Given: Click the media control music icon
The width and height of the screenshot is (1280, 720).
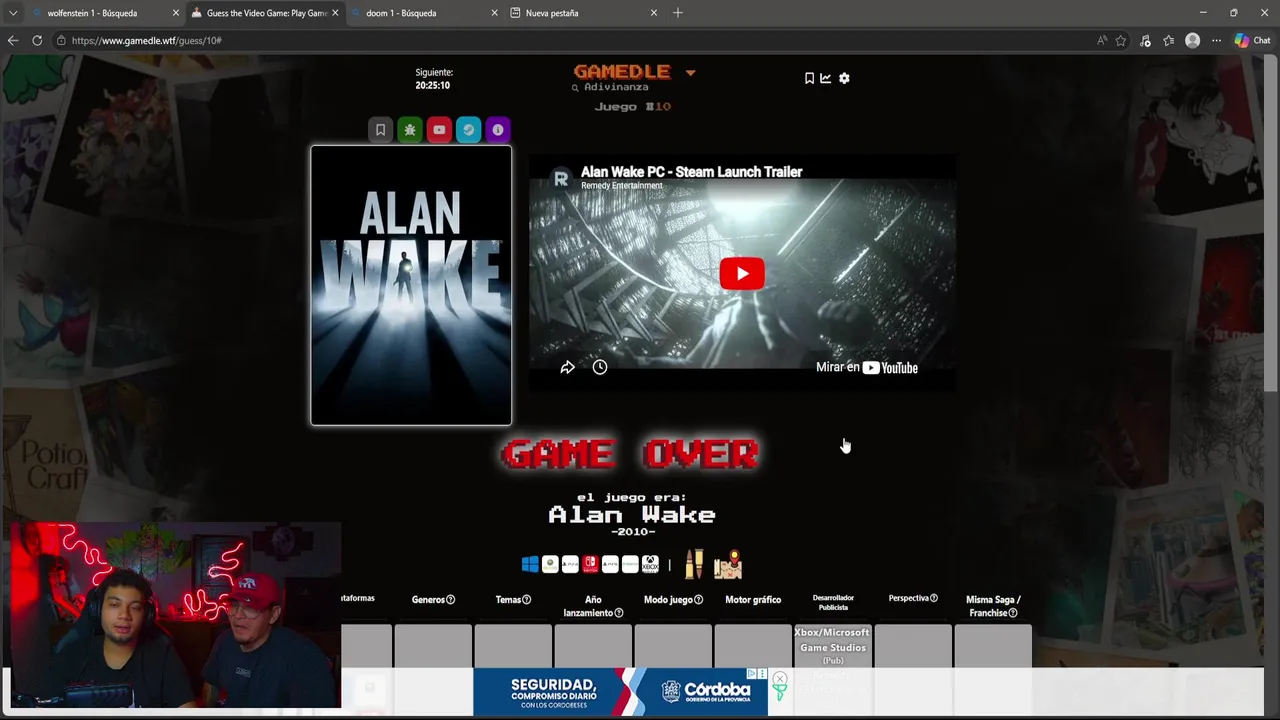Looking at the screenshot, I should coord(1145,41).
